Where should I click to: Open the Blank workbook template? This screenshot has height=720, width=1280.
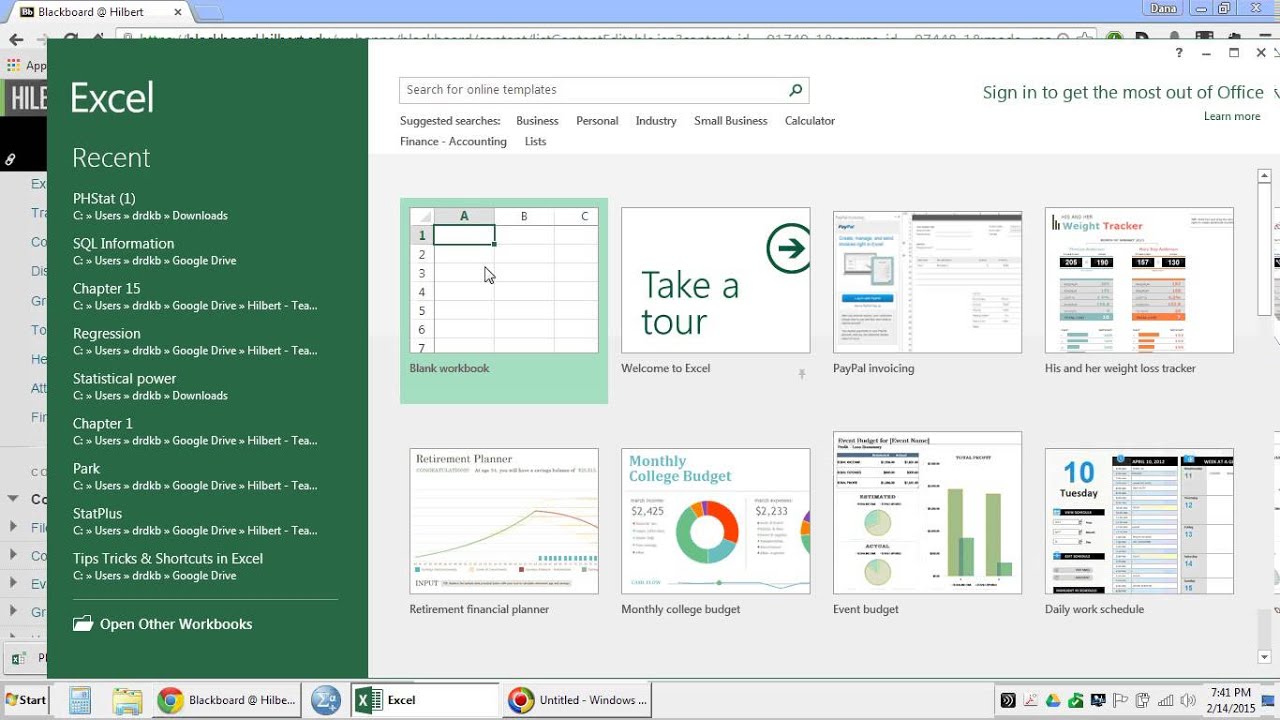504,300
